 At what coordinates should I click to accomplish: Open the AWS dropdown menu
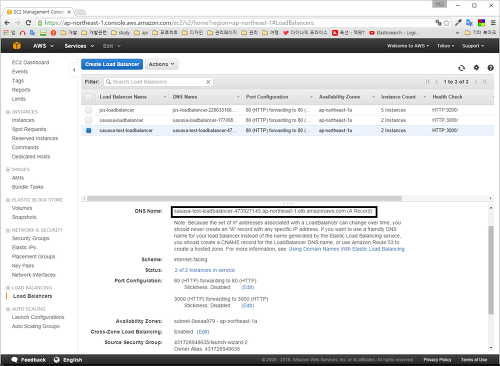point(43,46)
